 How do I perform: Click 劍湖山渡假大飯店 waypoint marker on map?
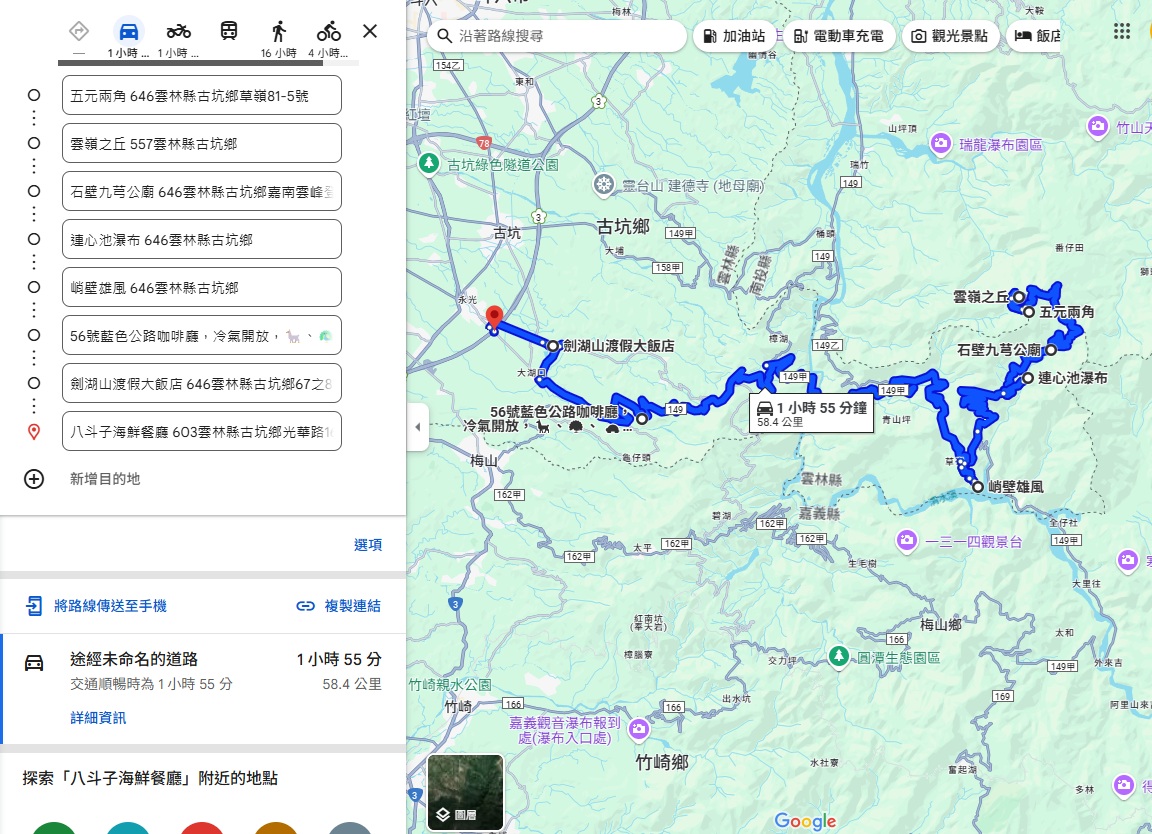(552, 345)
